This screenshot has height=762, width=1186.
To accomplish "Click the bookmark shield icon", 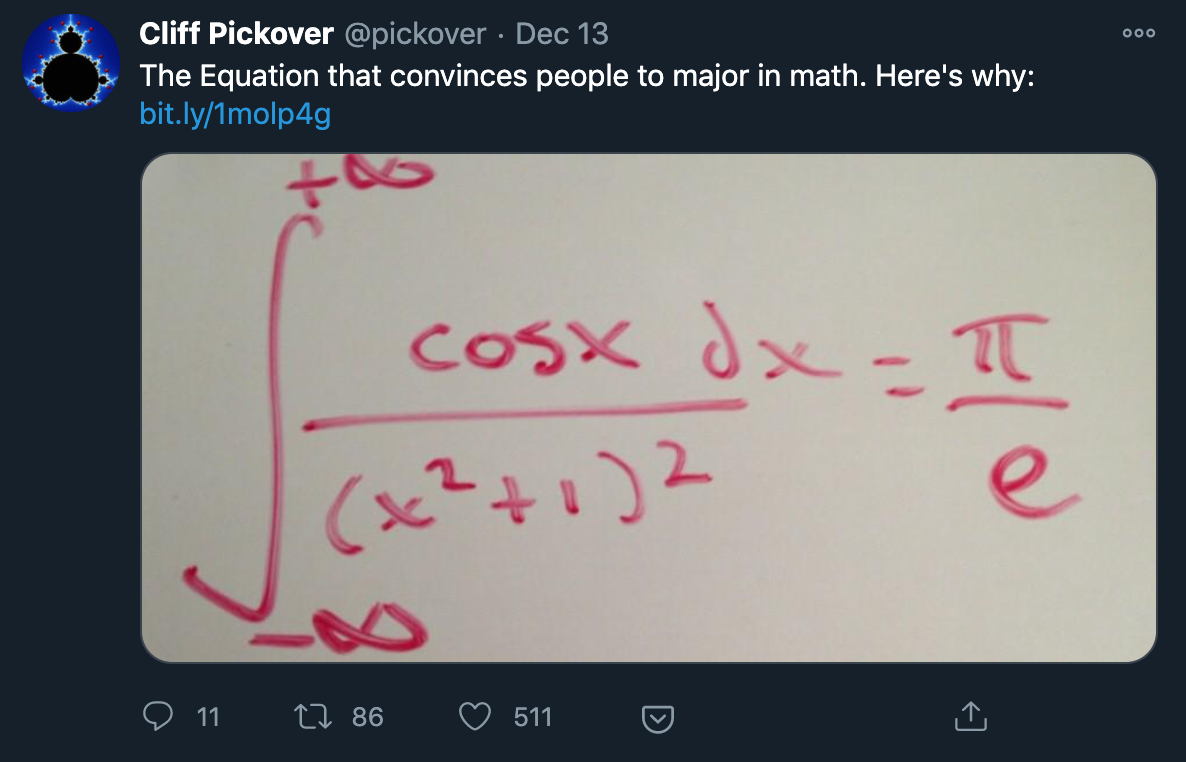I will (656, 717).
